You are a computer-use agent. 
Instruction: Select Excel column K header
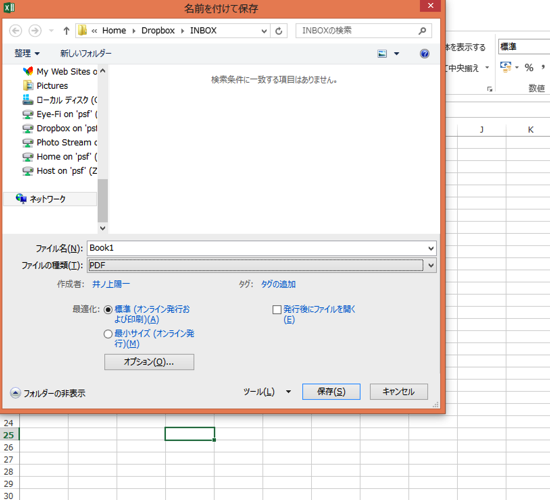tap(530, 130)
